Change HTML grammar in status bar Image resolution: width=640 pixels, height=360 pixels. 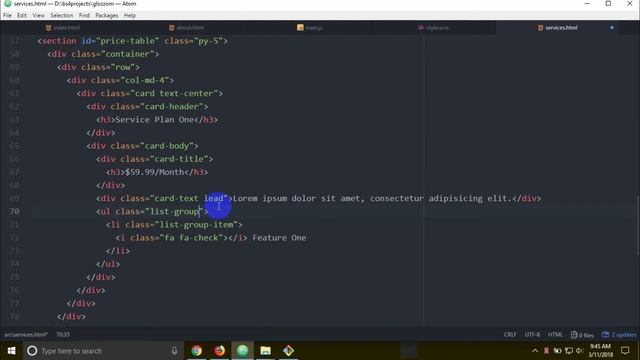click(x=555, y=334)
